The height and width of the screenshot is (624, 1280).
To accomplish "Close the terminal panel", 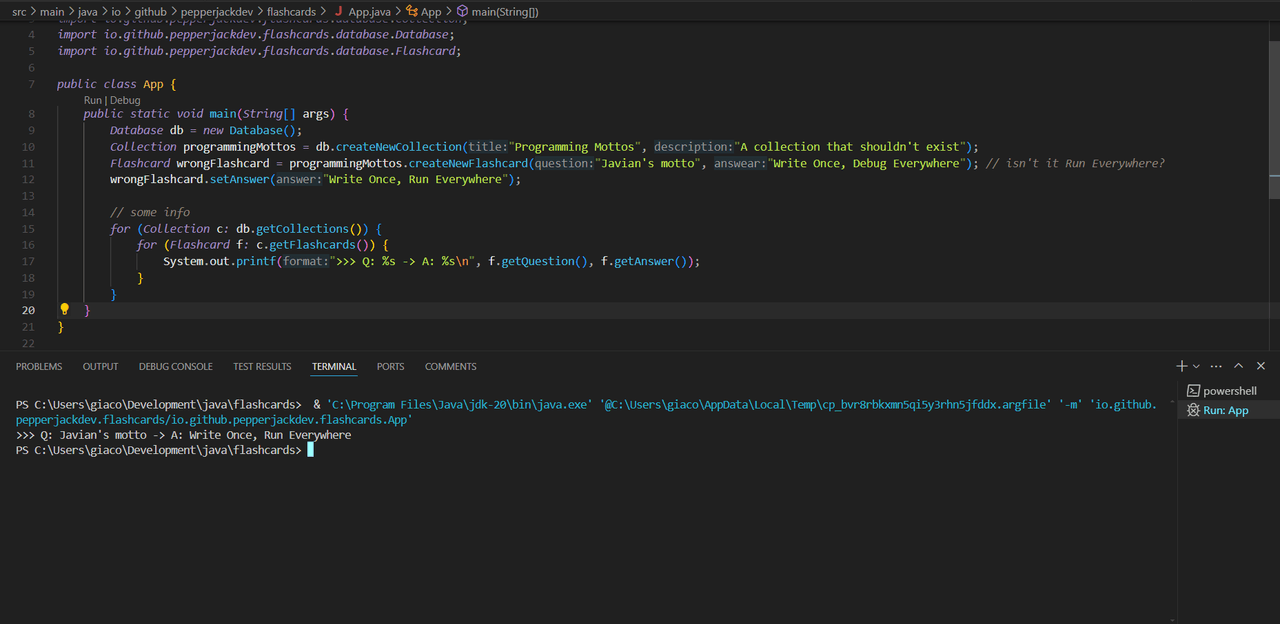I will (1261, 366).
